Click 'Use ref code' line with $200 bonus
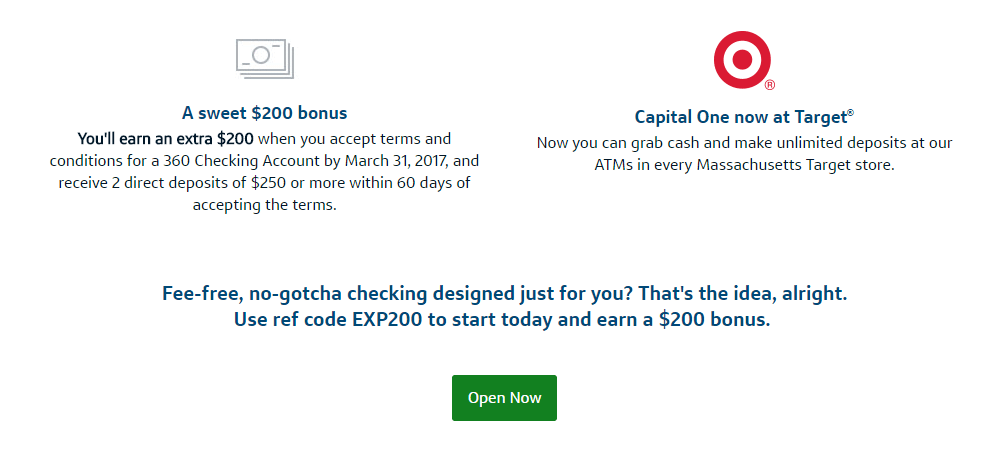This screenshot has height=457, width=983. [502, 320]
